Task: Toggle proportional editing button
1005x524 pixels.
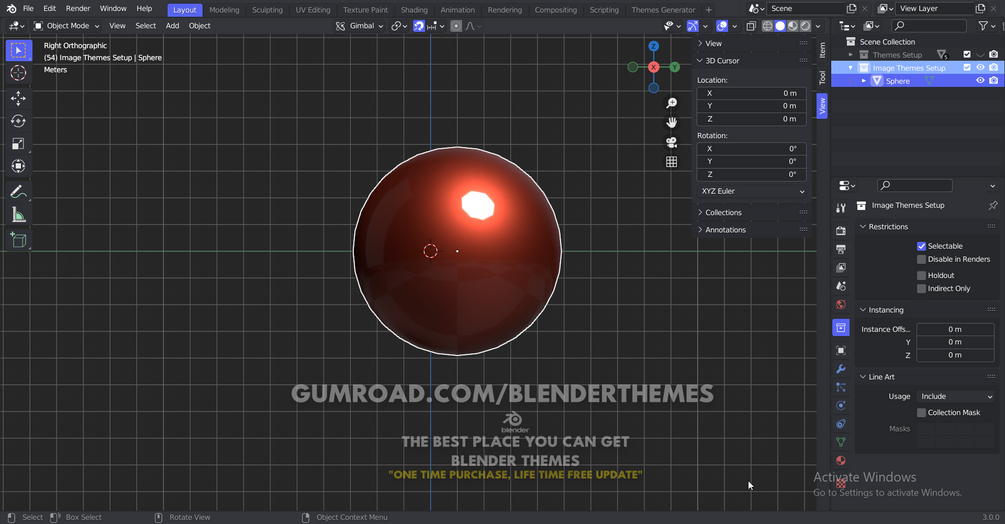Action: click(x=456, y=26)
